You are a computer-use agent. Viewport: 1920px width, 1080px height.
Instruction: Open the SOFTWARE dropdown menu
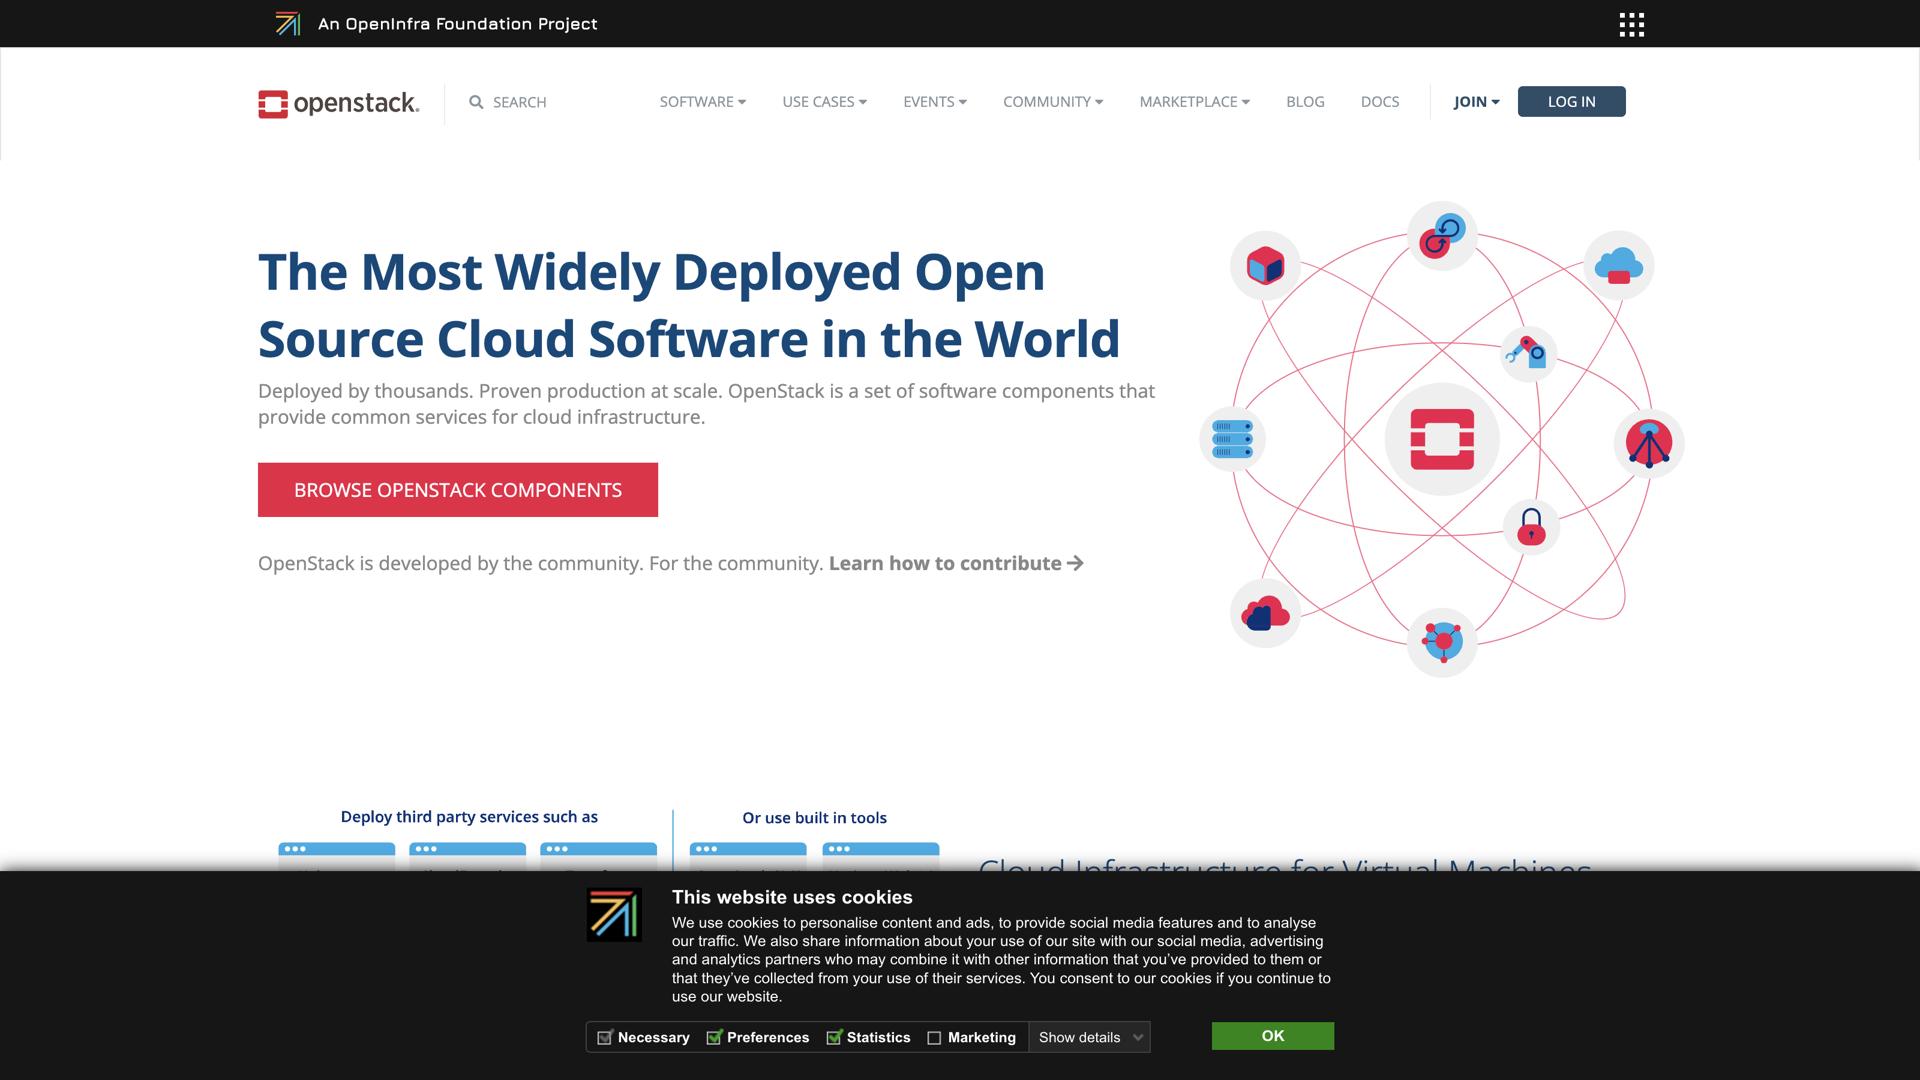pos(701,101)
